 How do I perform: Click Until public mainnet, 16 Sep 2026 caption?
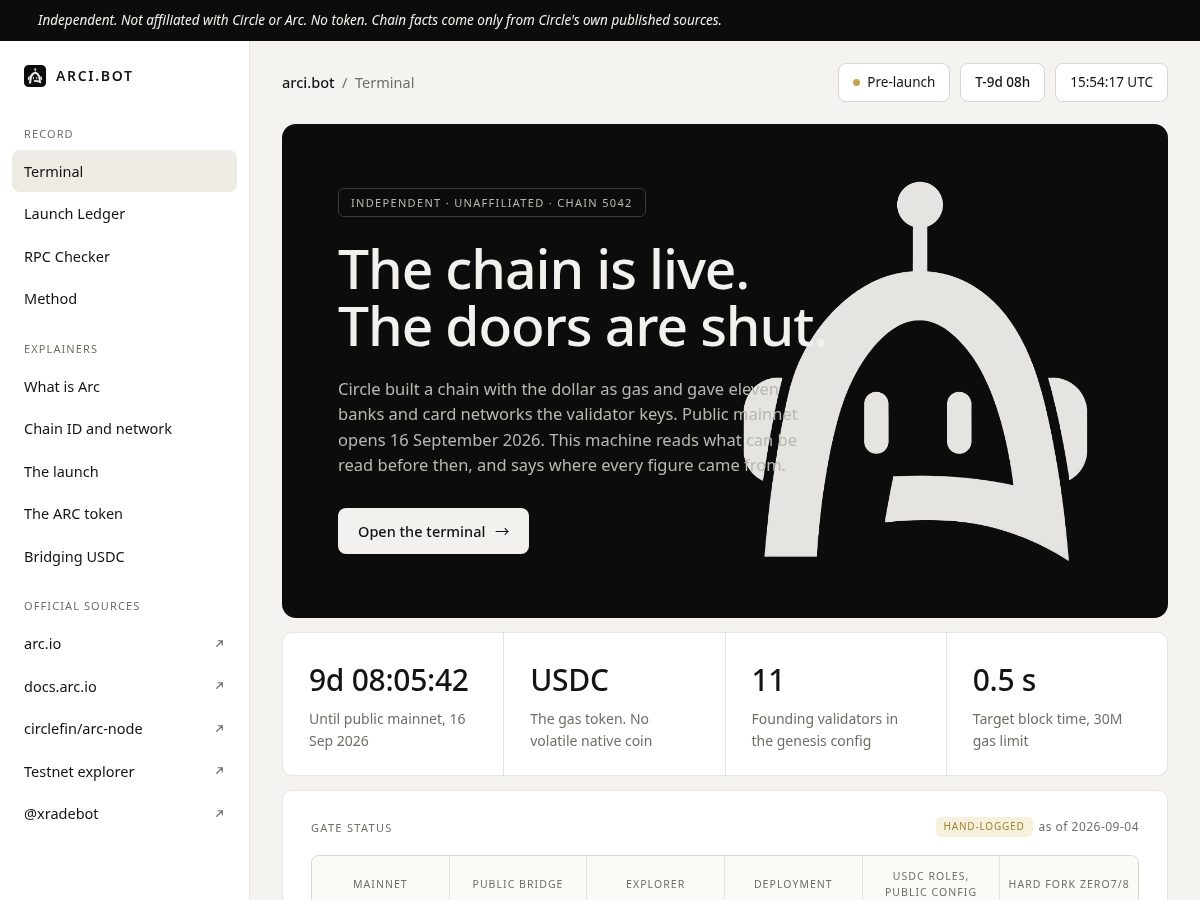tap(388, 730)
